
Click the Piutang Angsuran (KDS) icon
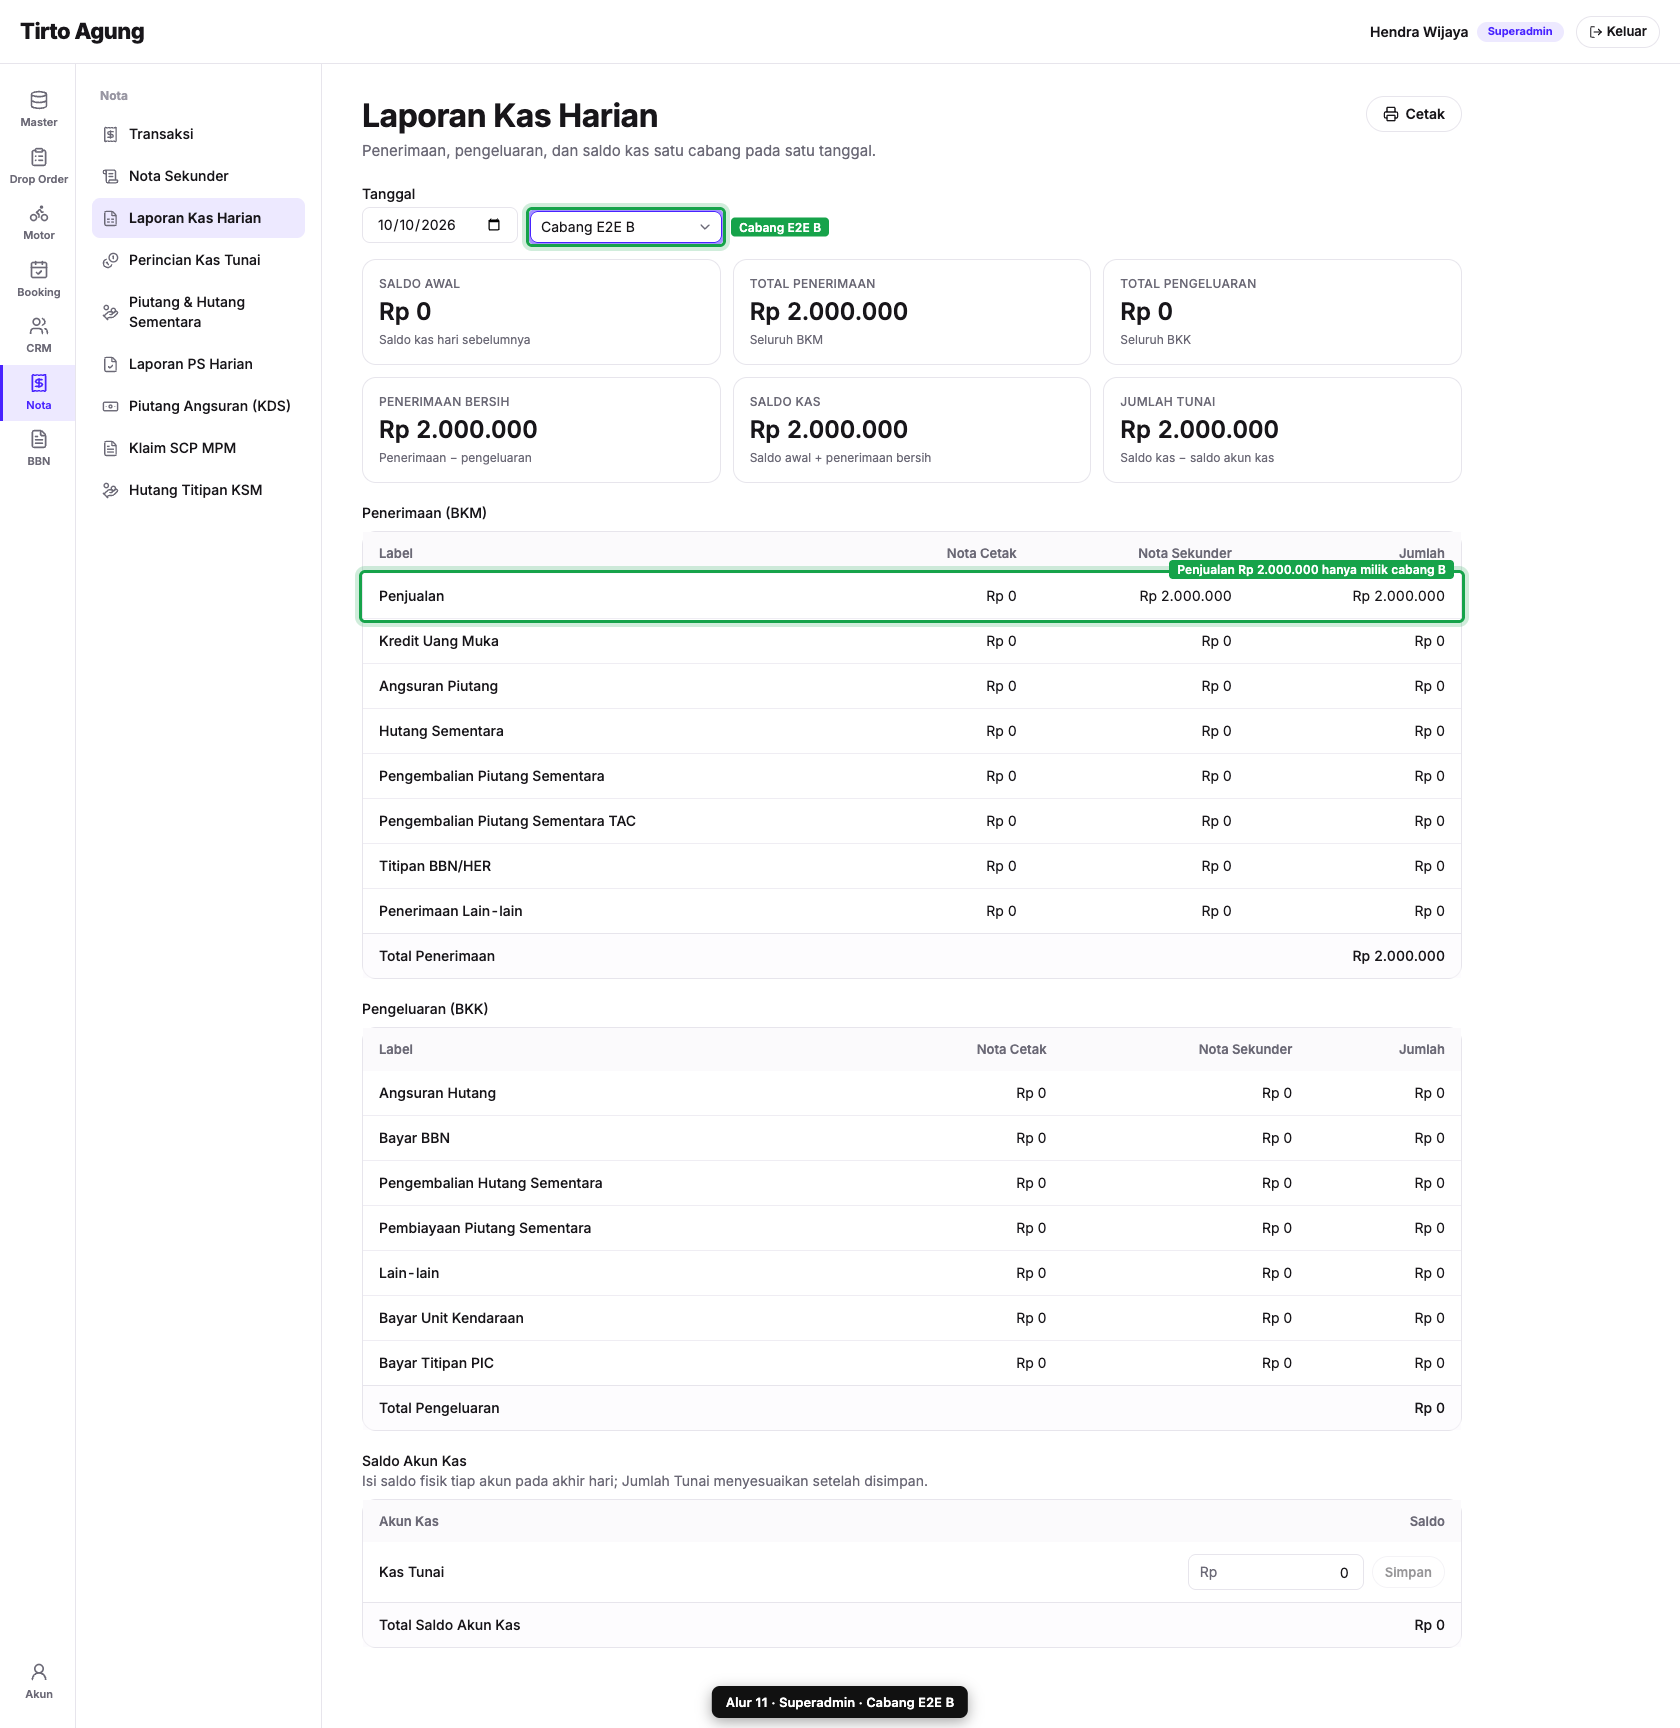point(111,406)
